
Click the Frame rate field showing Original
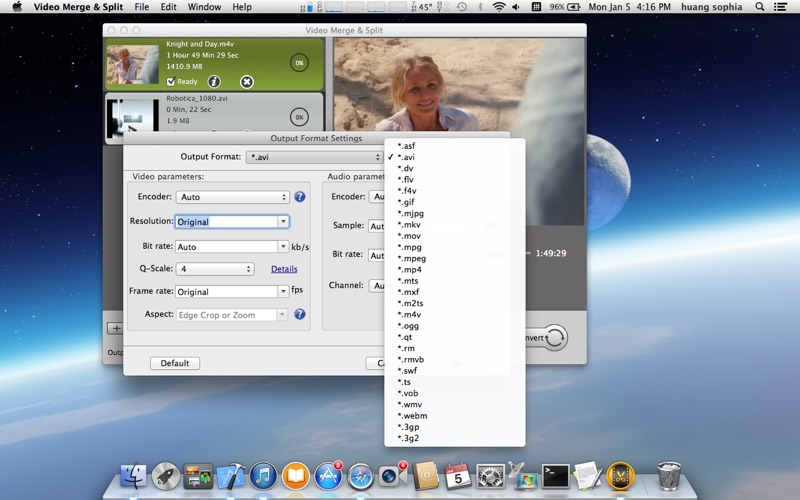tap(227, 291)
